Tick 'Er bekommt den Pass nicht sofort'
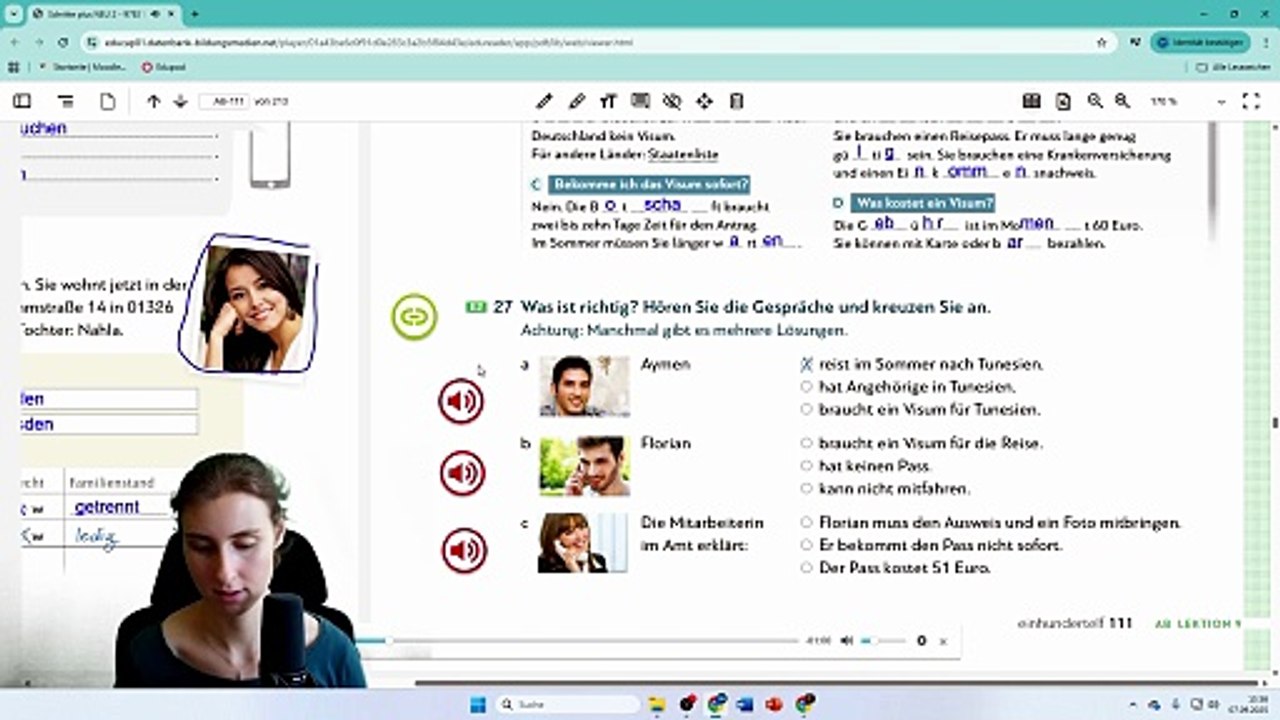The height and width of the screenshot is (720, 1280). (x=806, y=545)
